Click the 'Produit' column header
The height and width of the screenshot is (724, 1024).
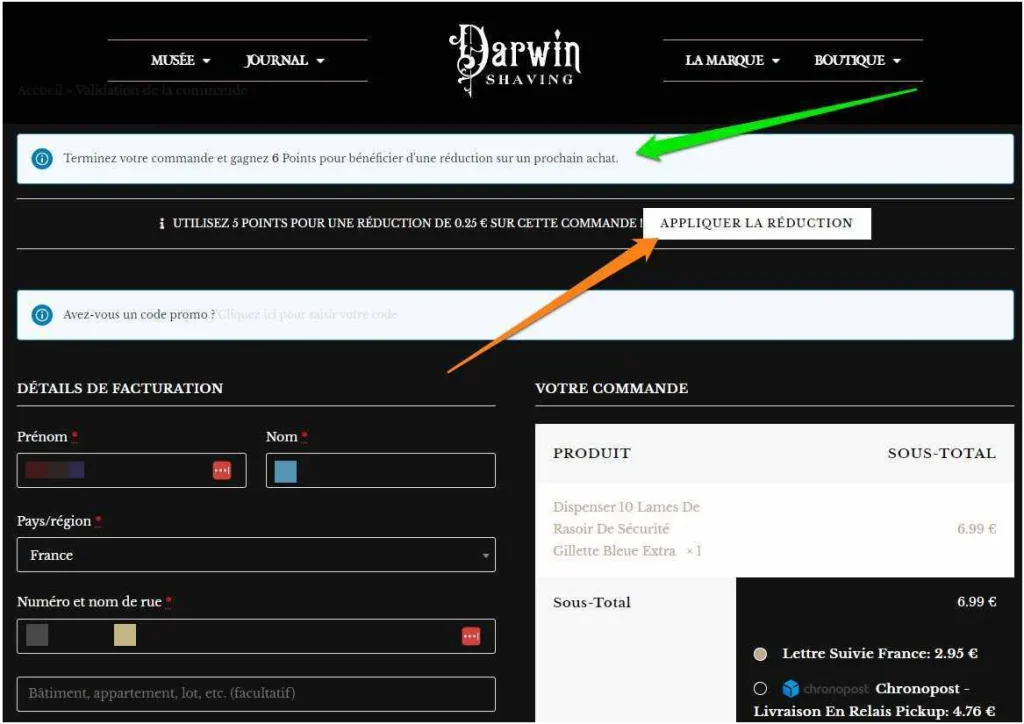click(x=592, y=453)
